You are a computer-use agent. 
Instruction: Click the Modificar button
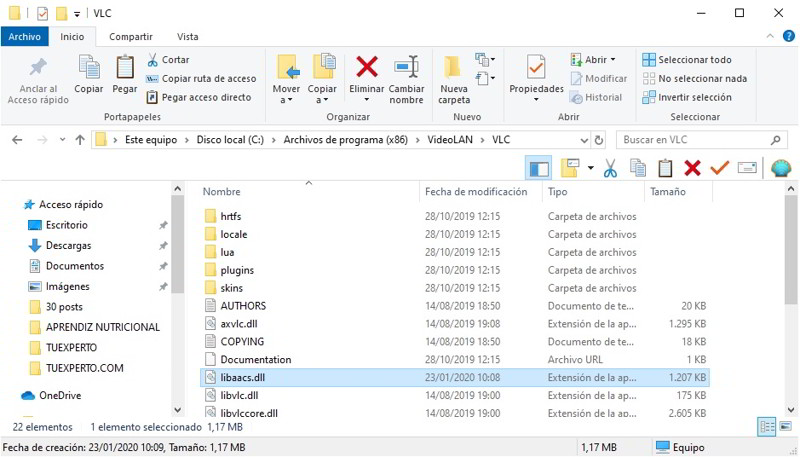[598, 79]
